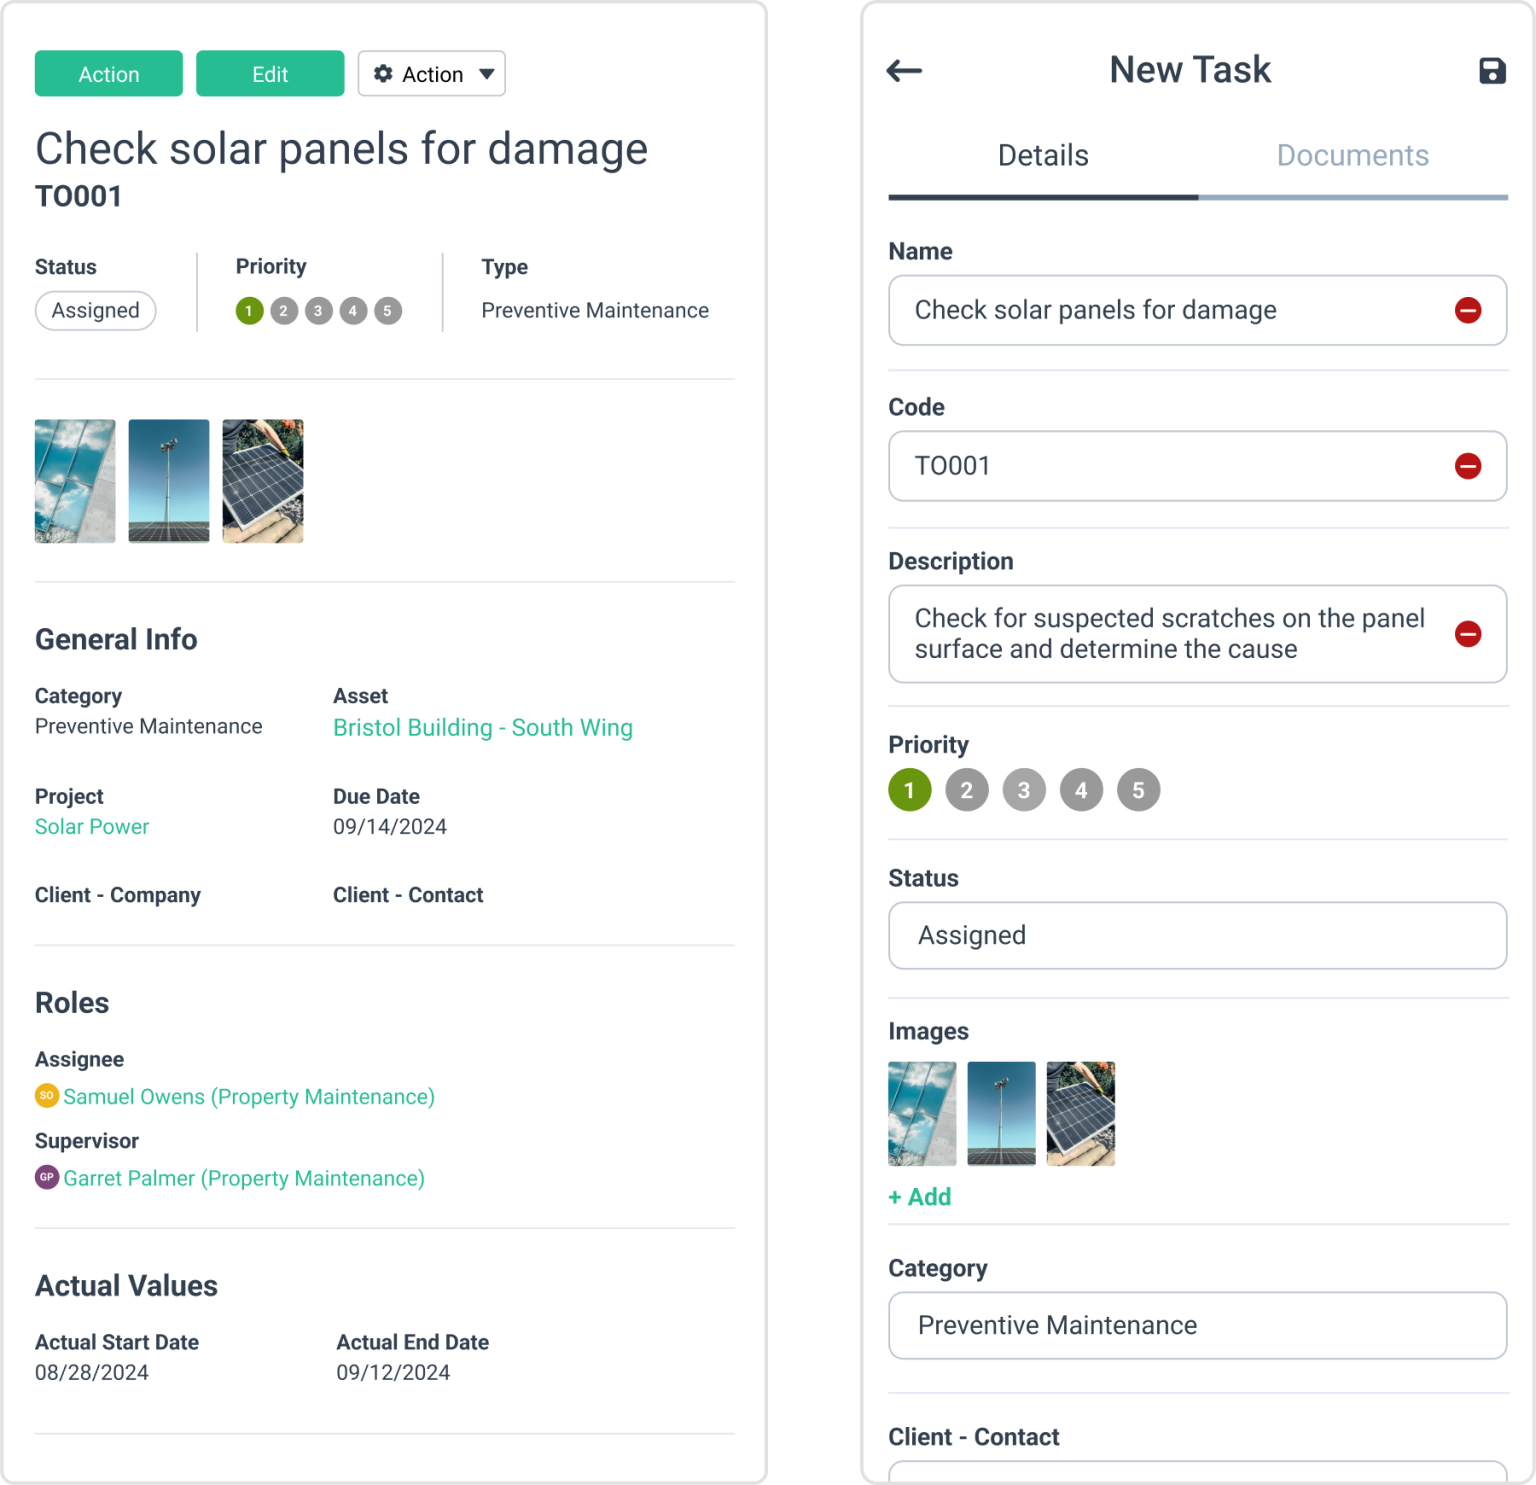Screen dimensions: 1536x1485
Task: Remove the Name field value with red minus icon
Action: [x=1469, y=310]
